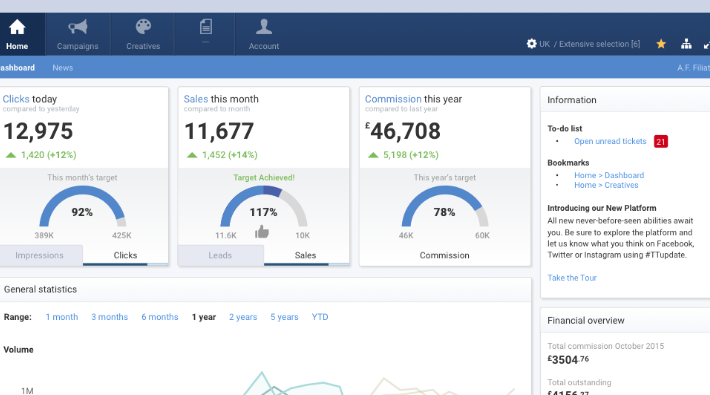The height and width of the screenshot is (395, 710).
Task: Set range to 3 months
Action: tap(110, 317)
